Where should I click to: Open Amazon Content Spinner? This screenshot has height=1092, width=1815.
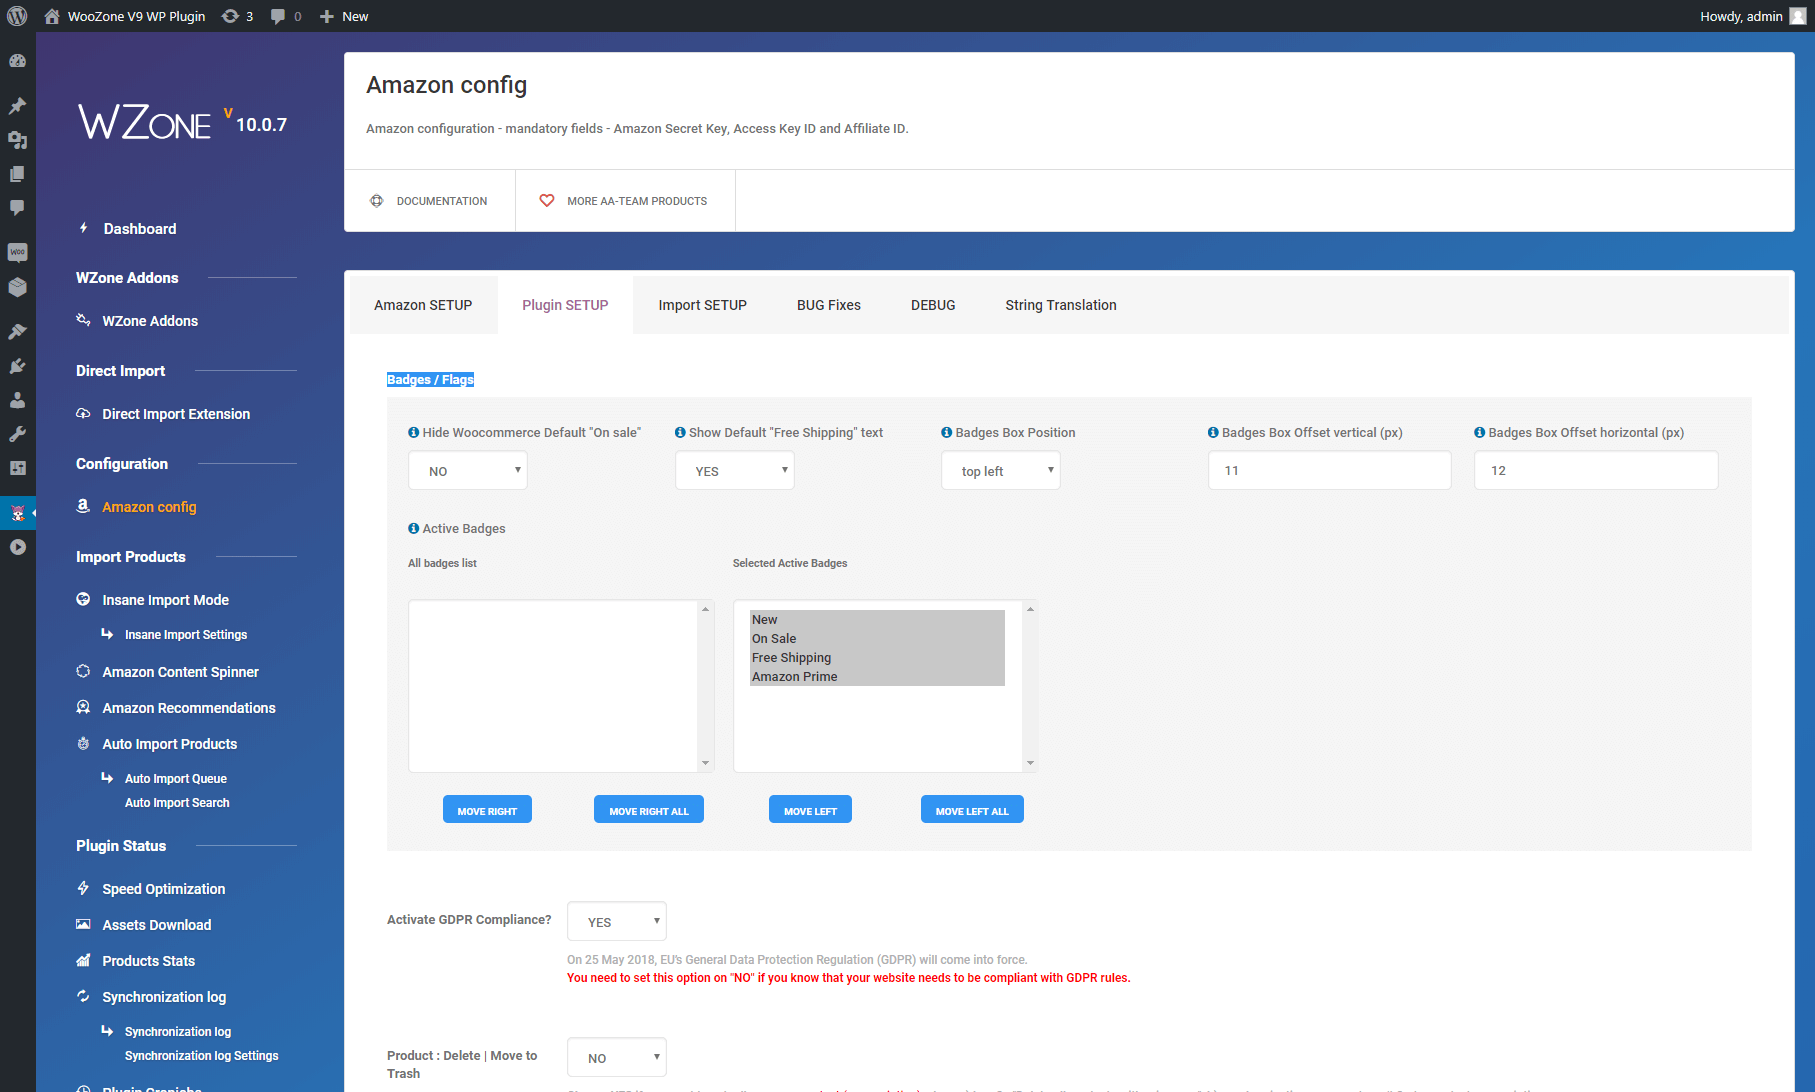pyautogui.click(x=180, y=672)
